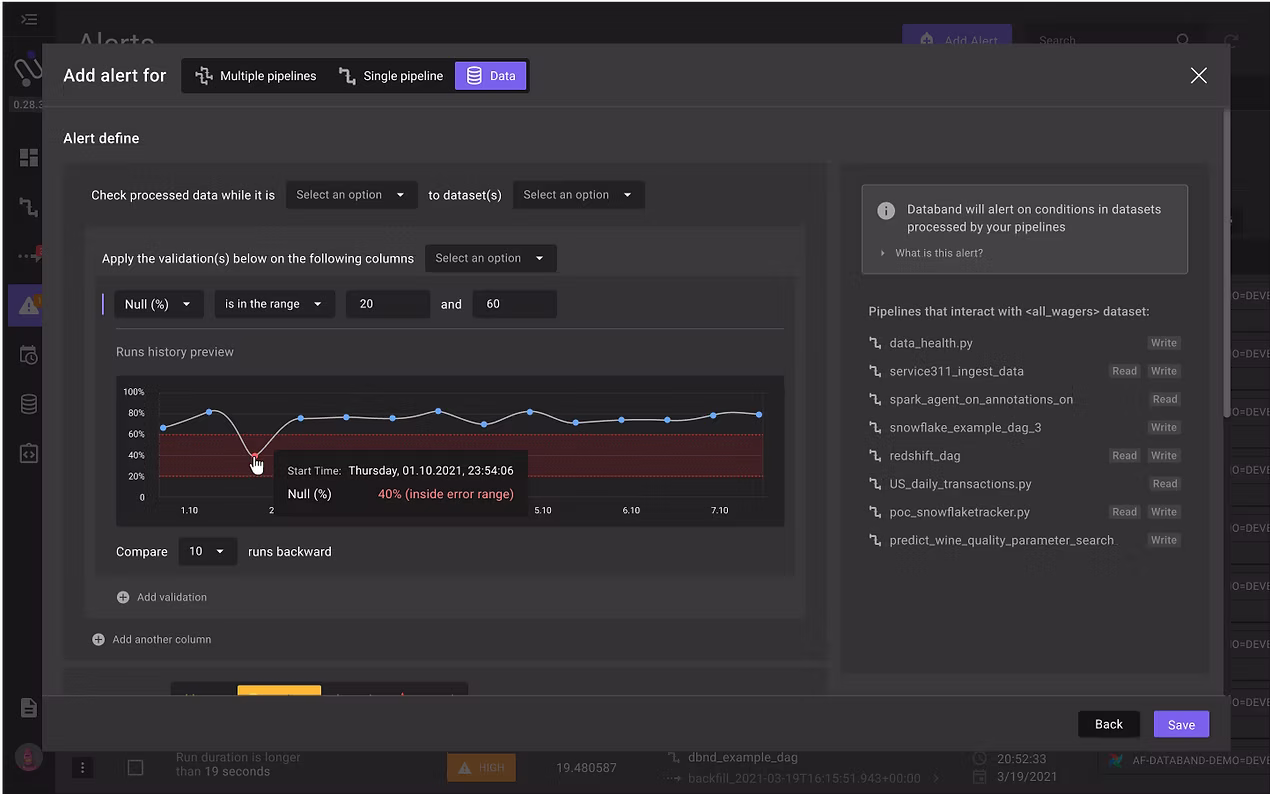Open the document icon at sidebar bottom
The height and width of the screenshot is (794, 1270).
[x=28, y=708]
